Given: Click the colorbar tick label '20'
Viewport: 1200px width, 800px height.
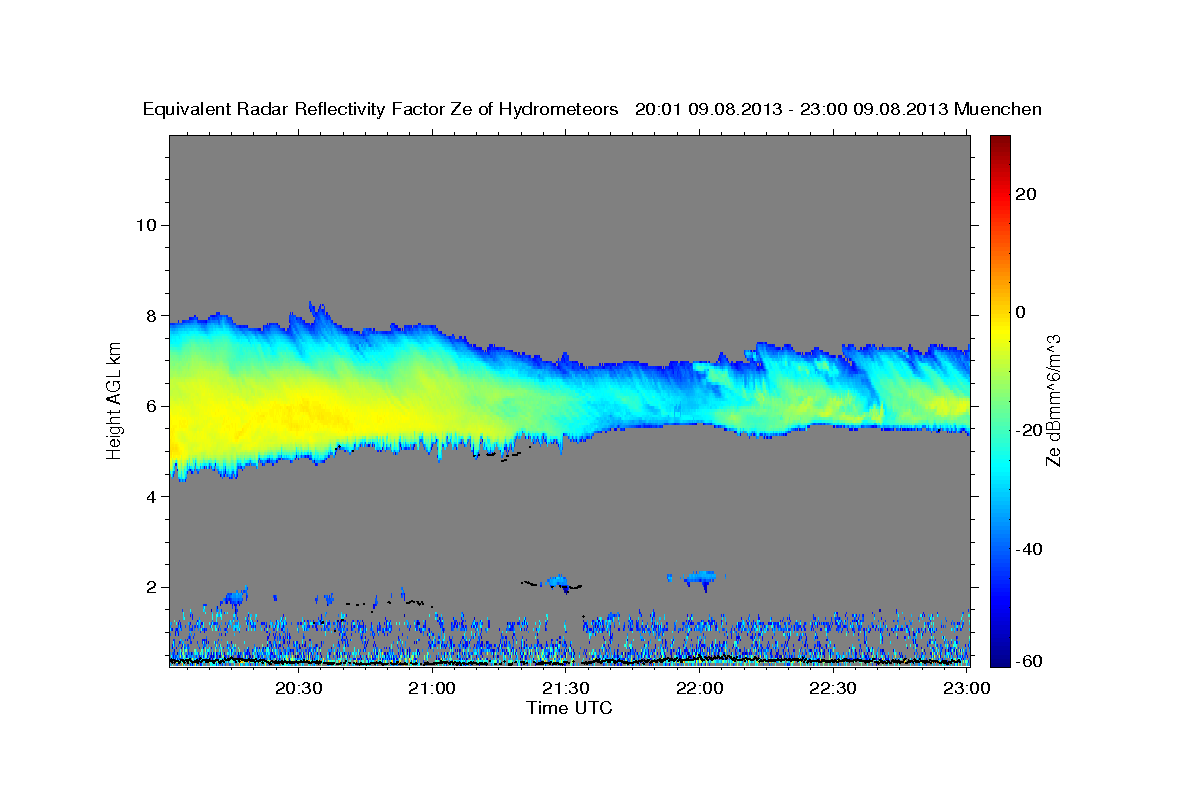Looking at the screenshot, I should pyautogui.click(x=1025, y=194).
